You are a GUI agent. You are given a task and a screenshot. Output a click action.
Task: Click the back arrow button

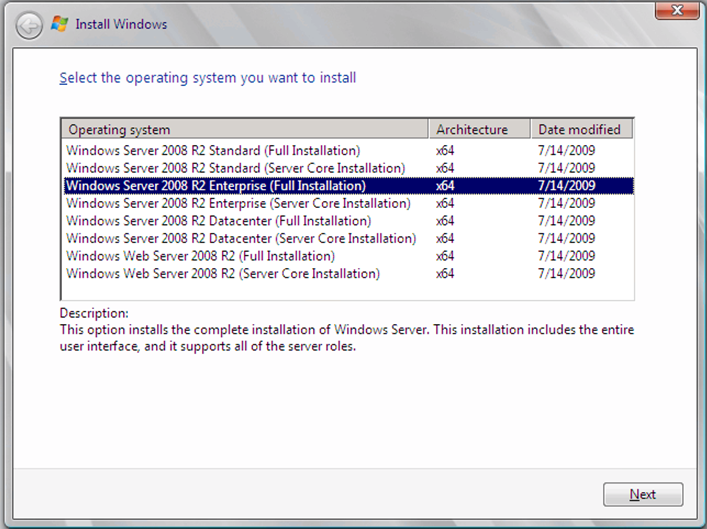[29, 25]
